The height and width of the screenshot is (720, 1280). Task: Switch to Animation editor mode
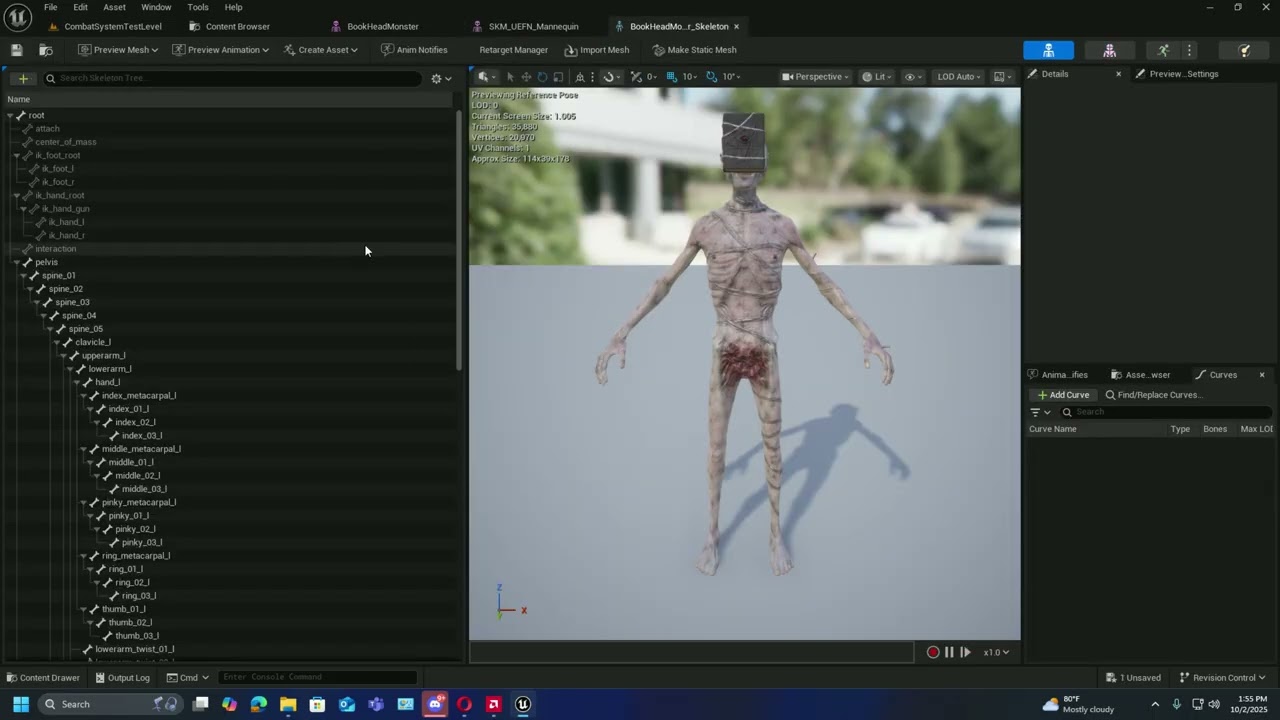click(x=1163, y=50)
